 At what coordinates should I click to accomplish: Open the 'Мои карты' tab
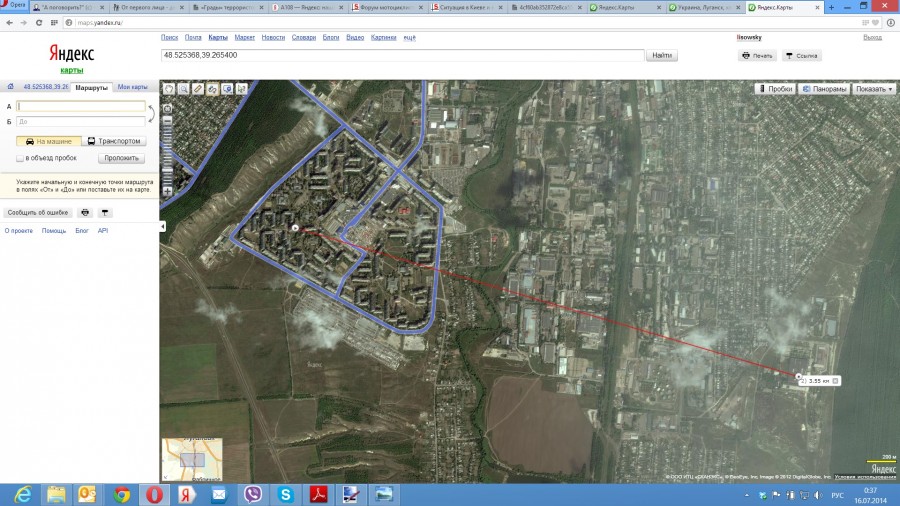coord(132,87)
